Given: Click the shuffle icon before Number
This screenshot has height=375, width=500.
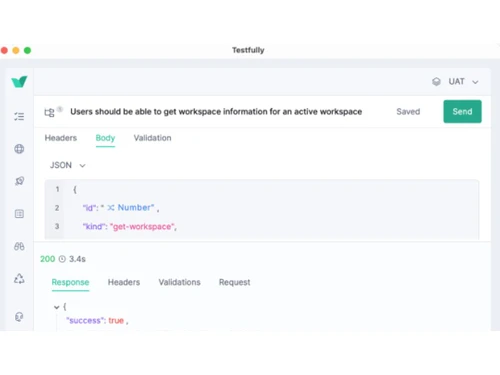Looking at the screenshot, I should tap(111, 208).
